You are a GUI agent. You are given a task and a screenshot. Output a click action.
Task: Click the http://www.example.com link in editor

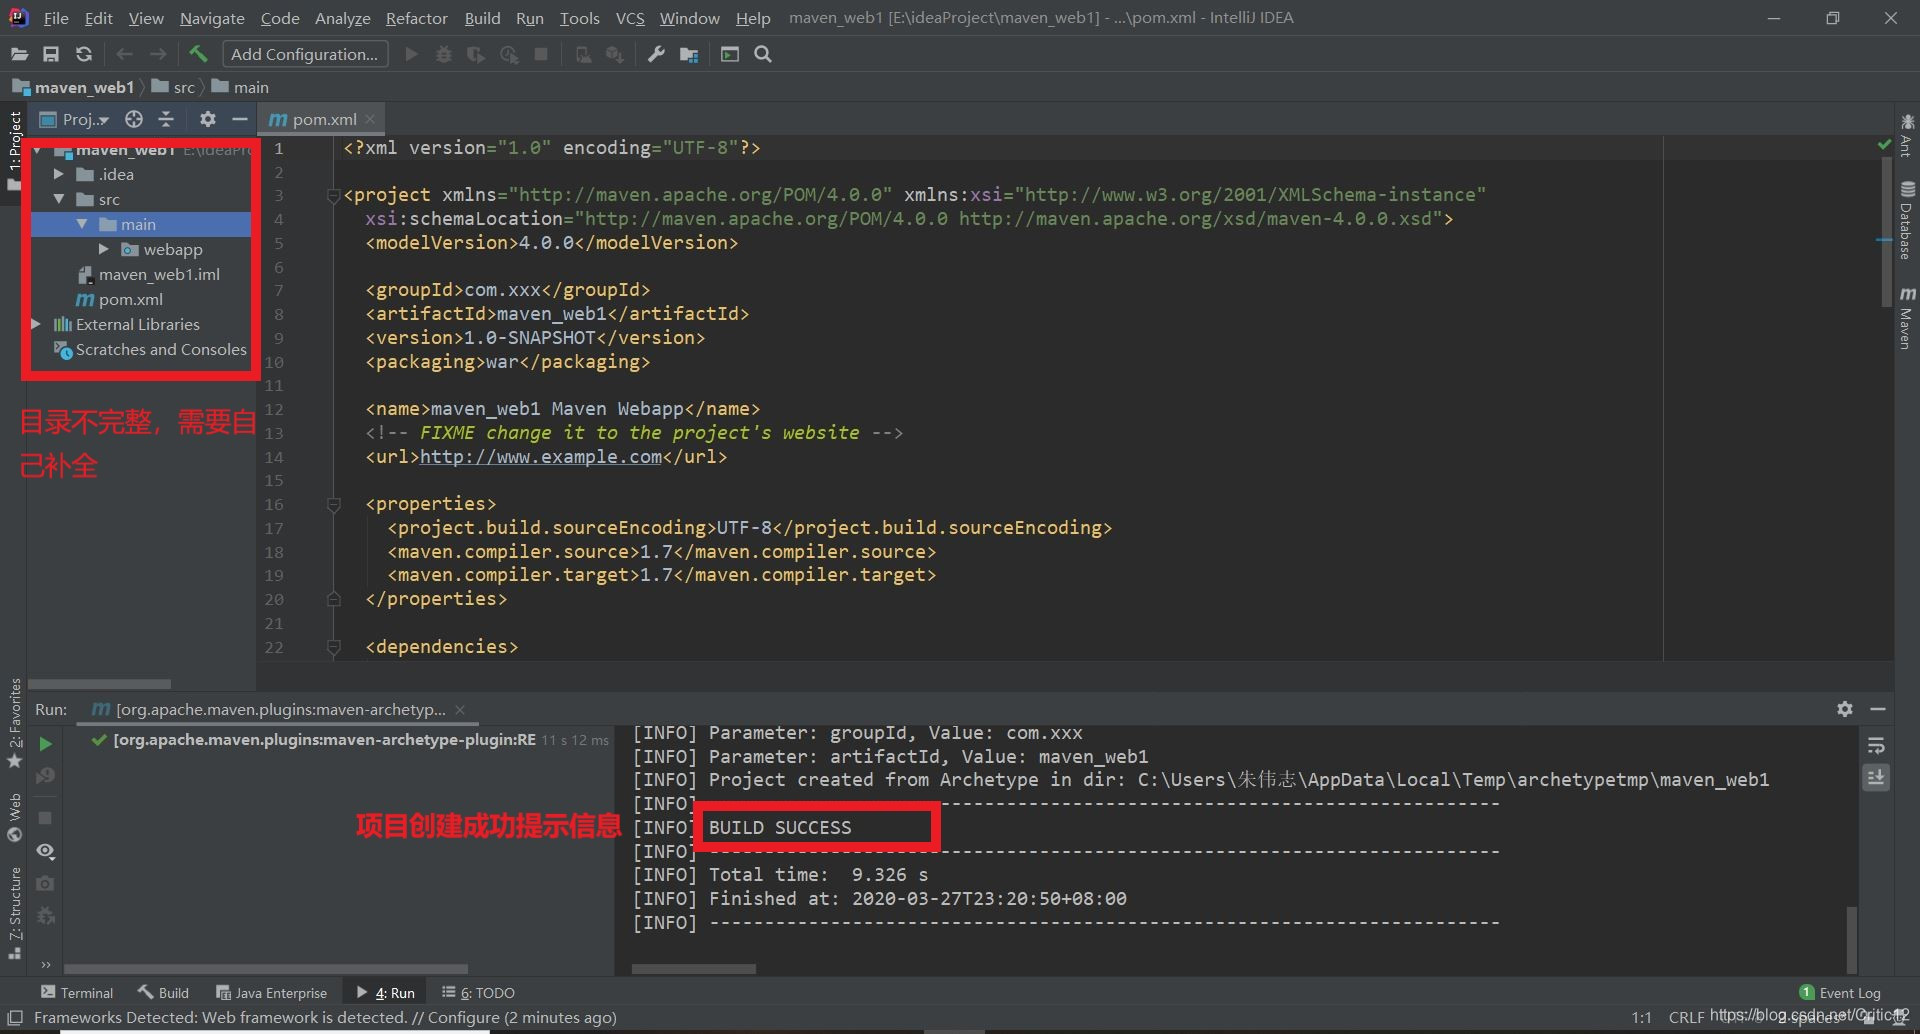[540, 457]
